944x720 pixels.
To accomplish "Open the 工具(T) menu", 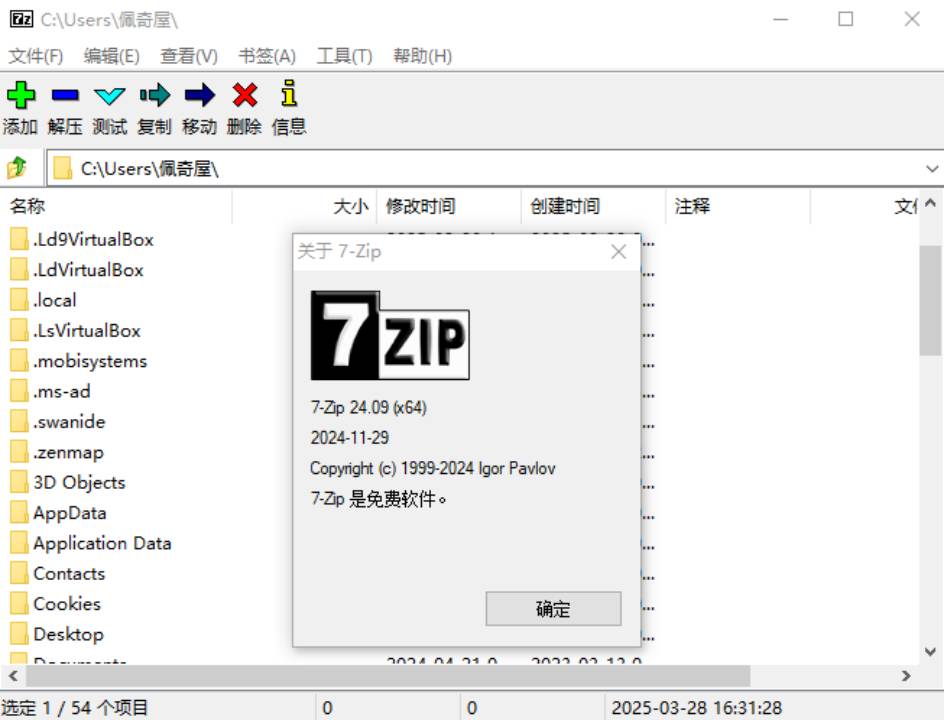I will pyautogui.click(x=344, y=56).
